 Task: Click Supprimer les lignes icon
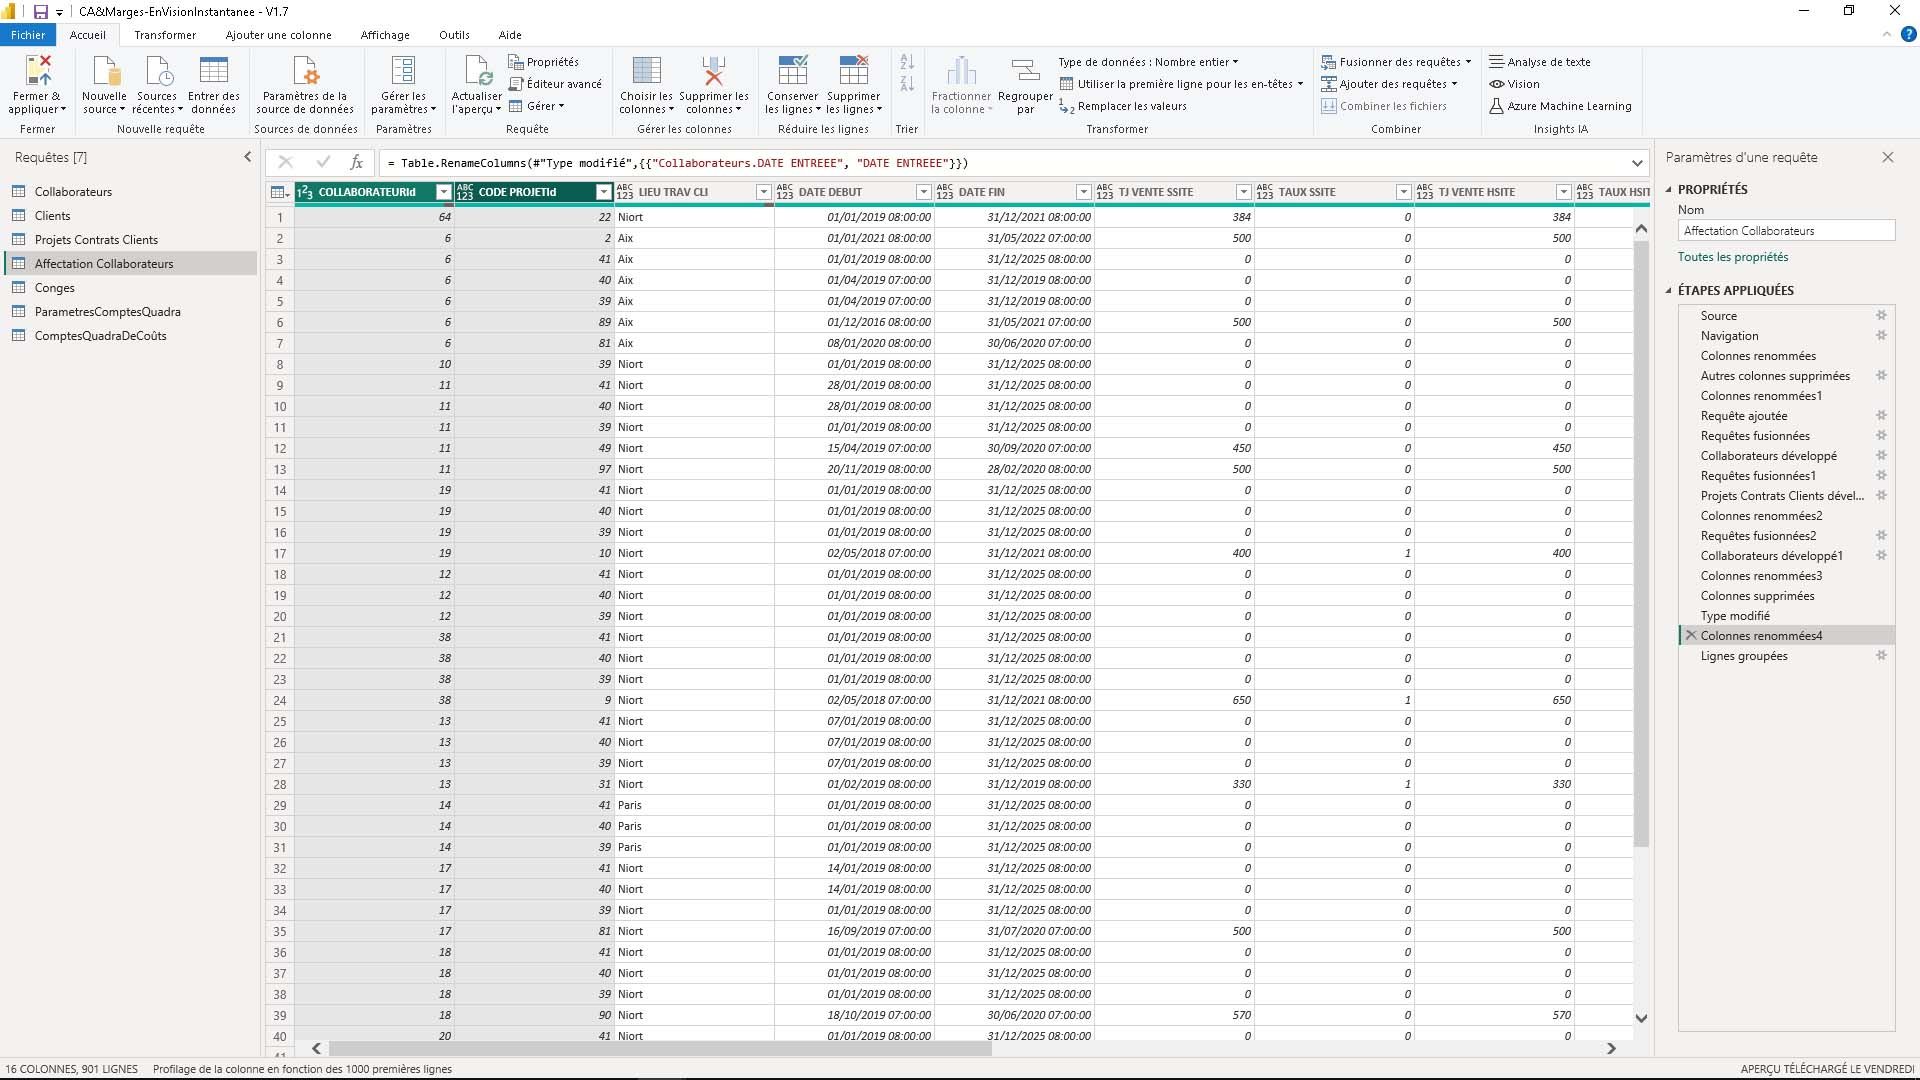coord(853,71)
